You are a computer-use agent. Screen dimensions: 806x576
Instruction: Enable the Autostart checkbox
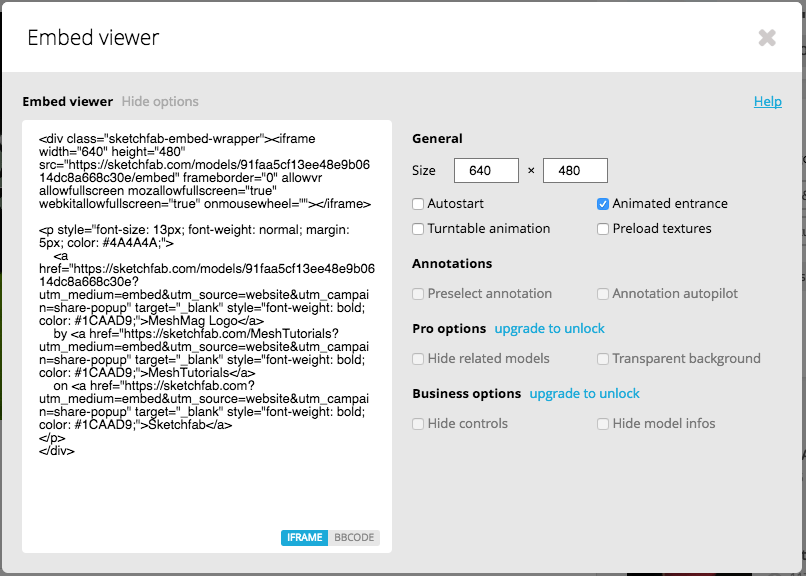click(419, 204)
